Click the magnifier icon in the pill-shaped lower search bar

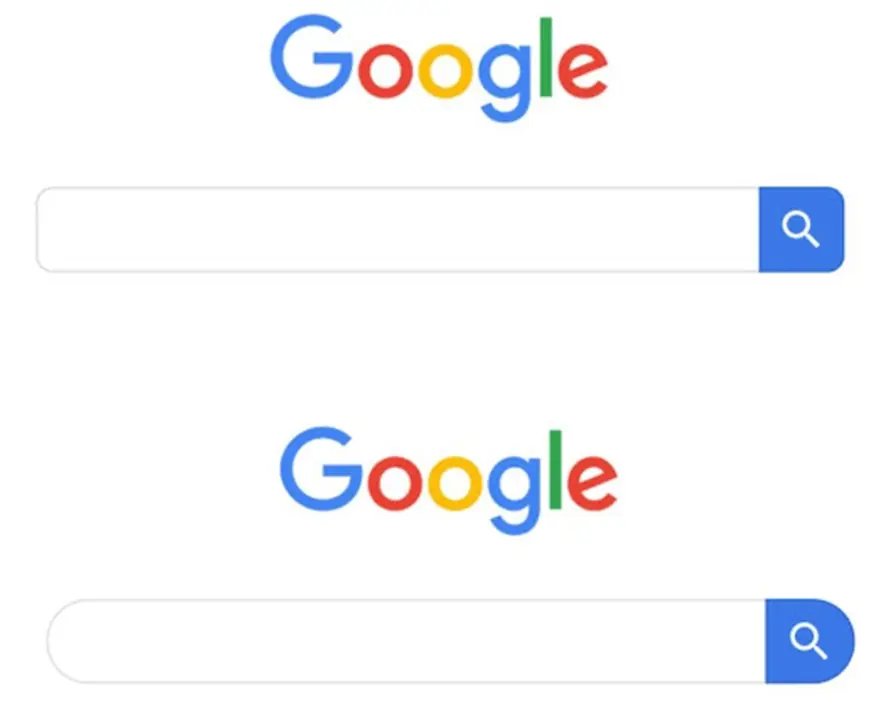[x=809, y=641]
